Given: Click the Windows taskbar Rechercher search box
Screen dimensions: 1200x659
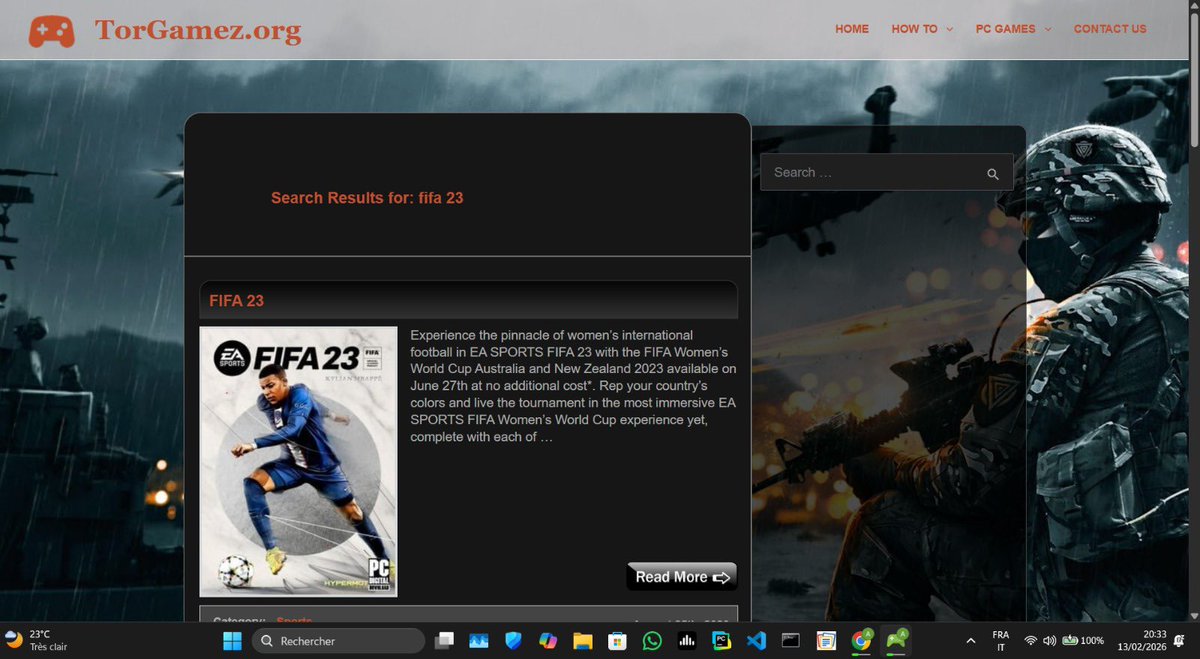Looking at the screenshot, I should (337, 641).
